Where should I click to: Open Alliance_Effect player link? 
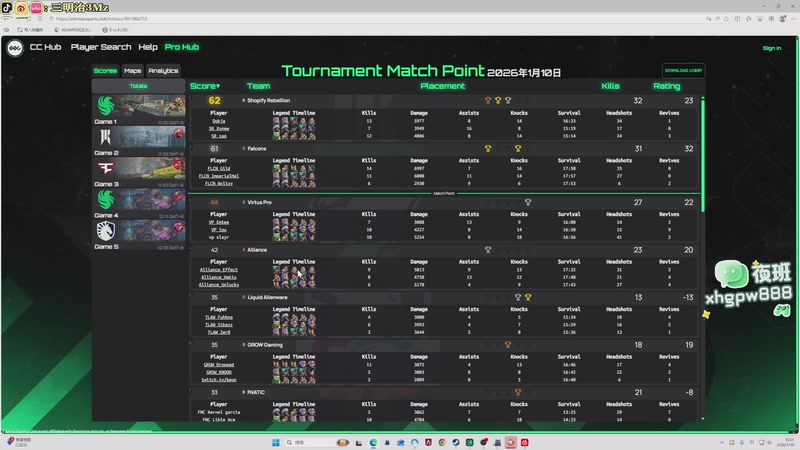tap(218, 269)
